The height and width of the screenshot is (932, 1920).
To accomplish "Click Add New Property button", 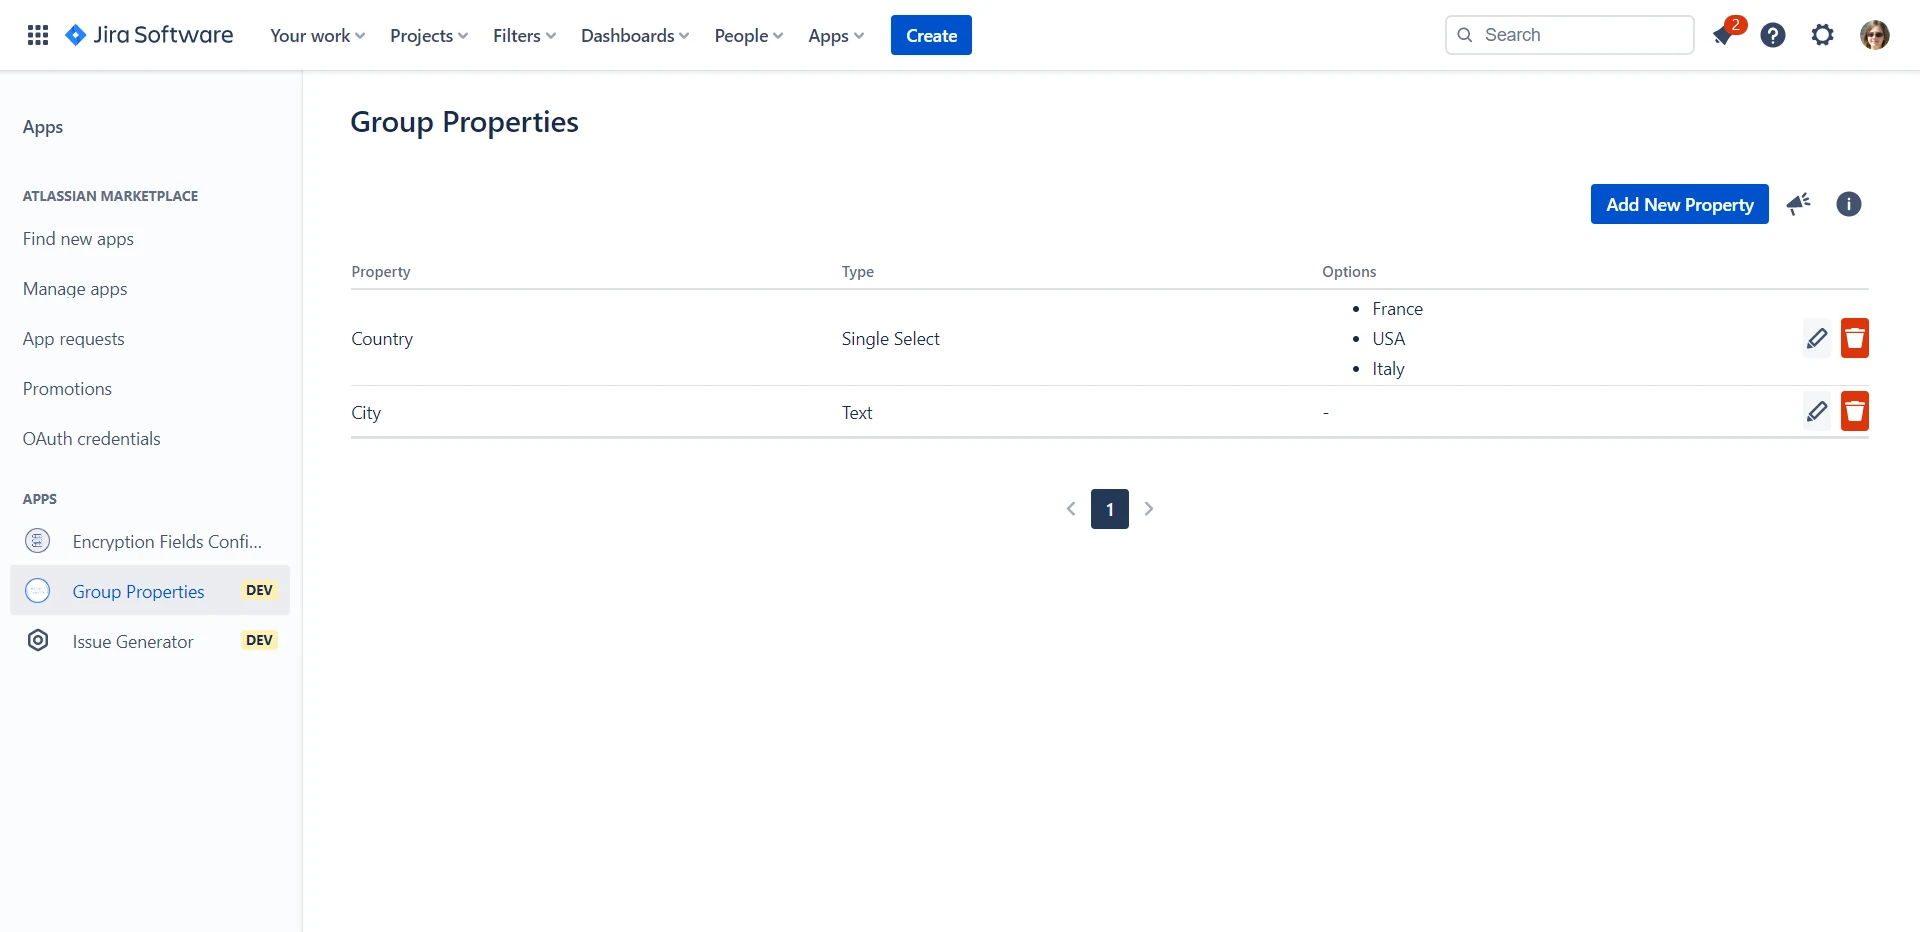I will point(1680,204).
